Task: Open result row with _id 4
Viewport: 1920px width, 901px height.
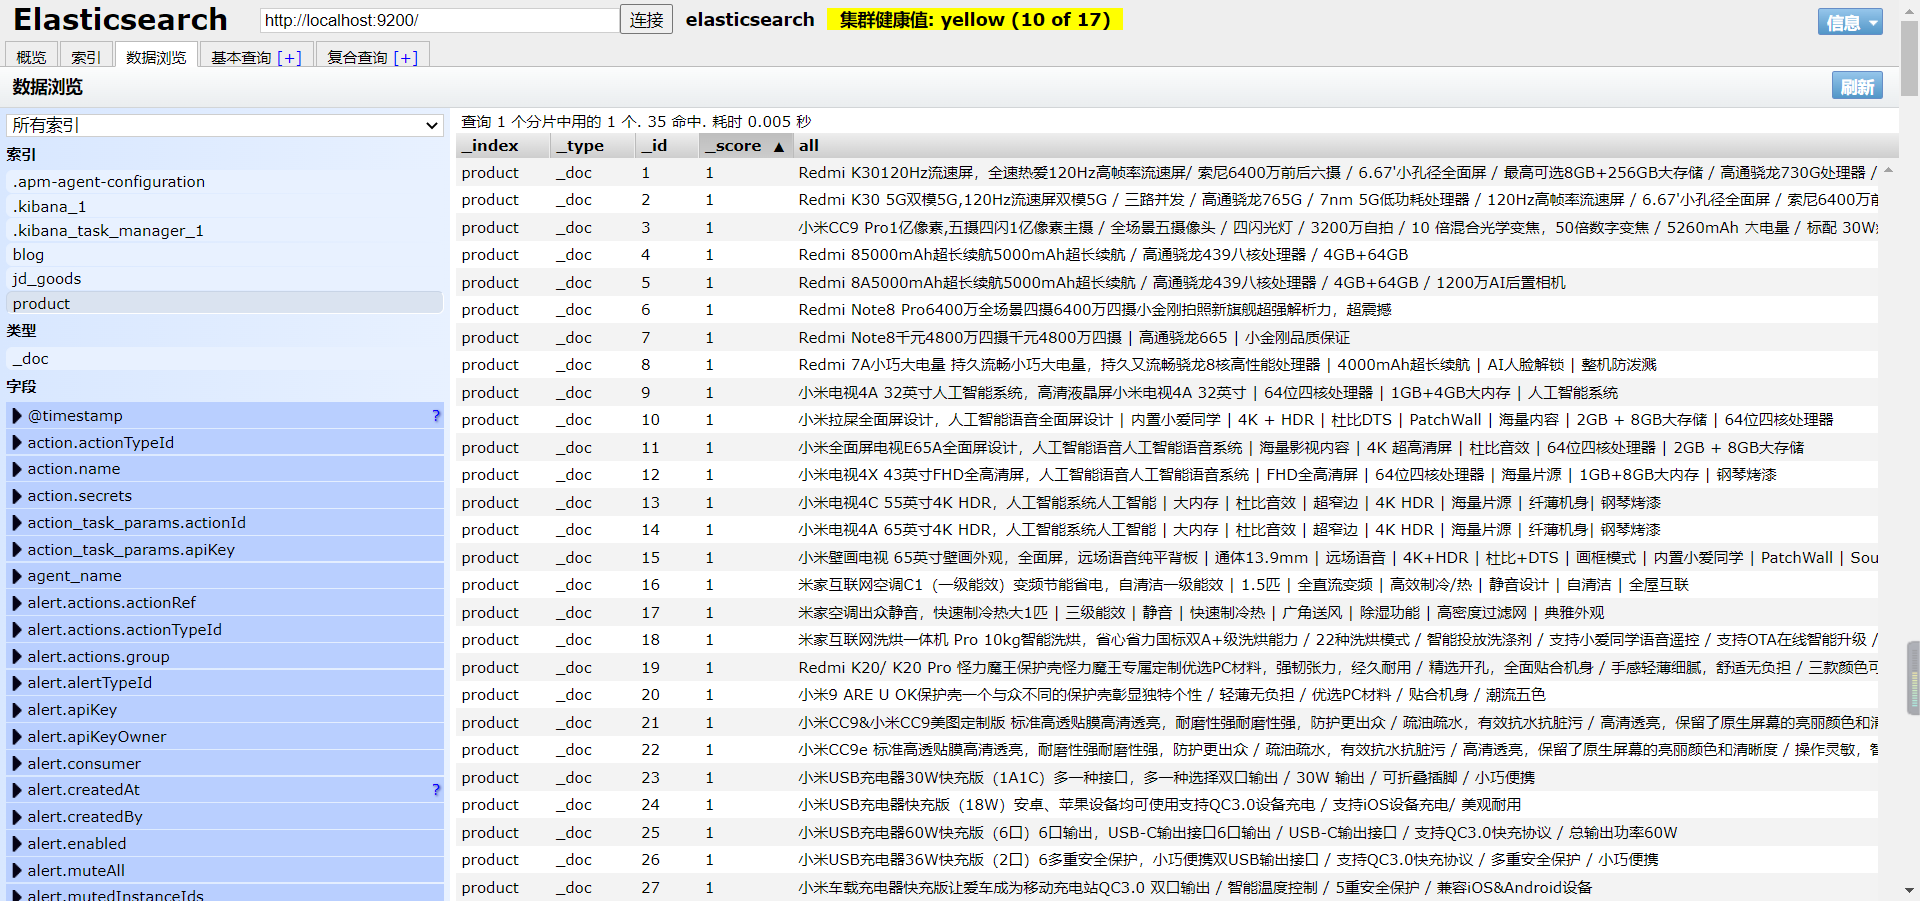Action: point(1167,255)
